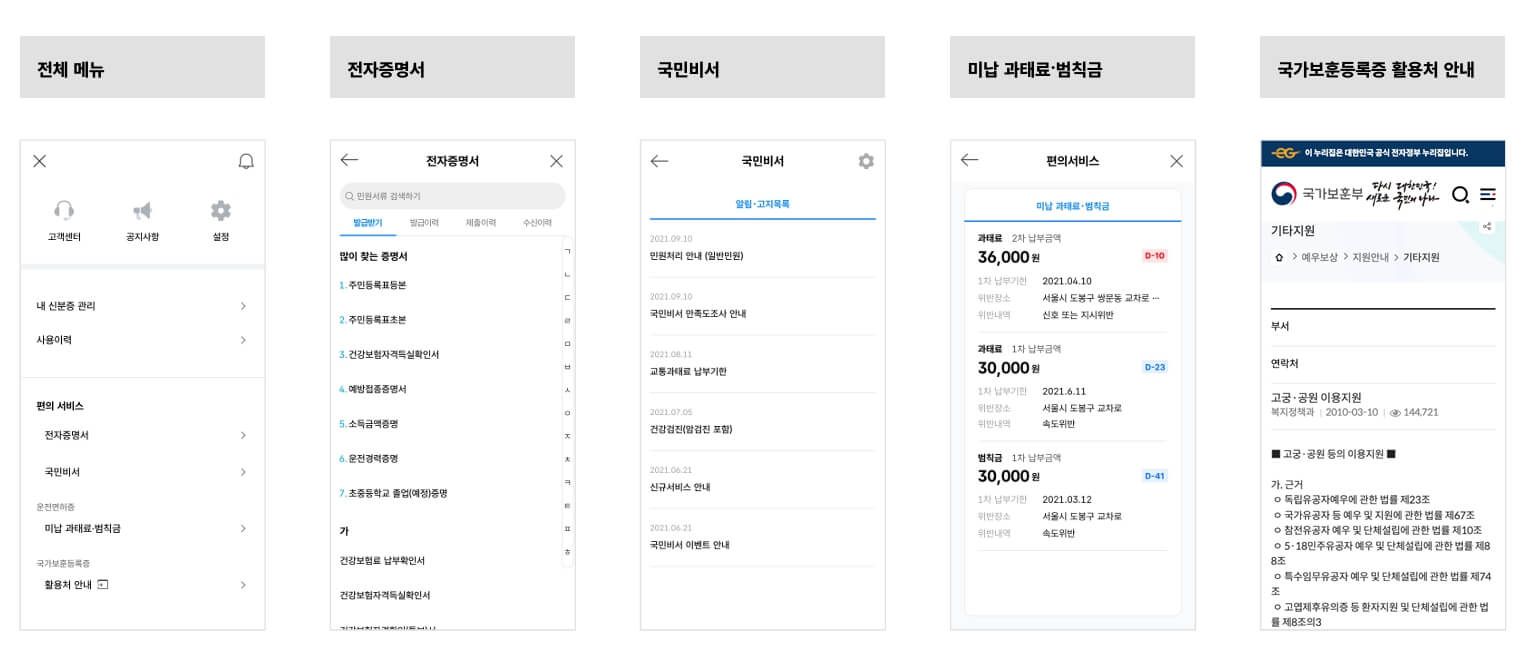Go back from 국민비서 screen
The height and width of the screenshot is (651, 1530).
click(659, 161)
